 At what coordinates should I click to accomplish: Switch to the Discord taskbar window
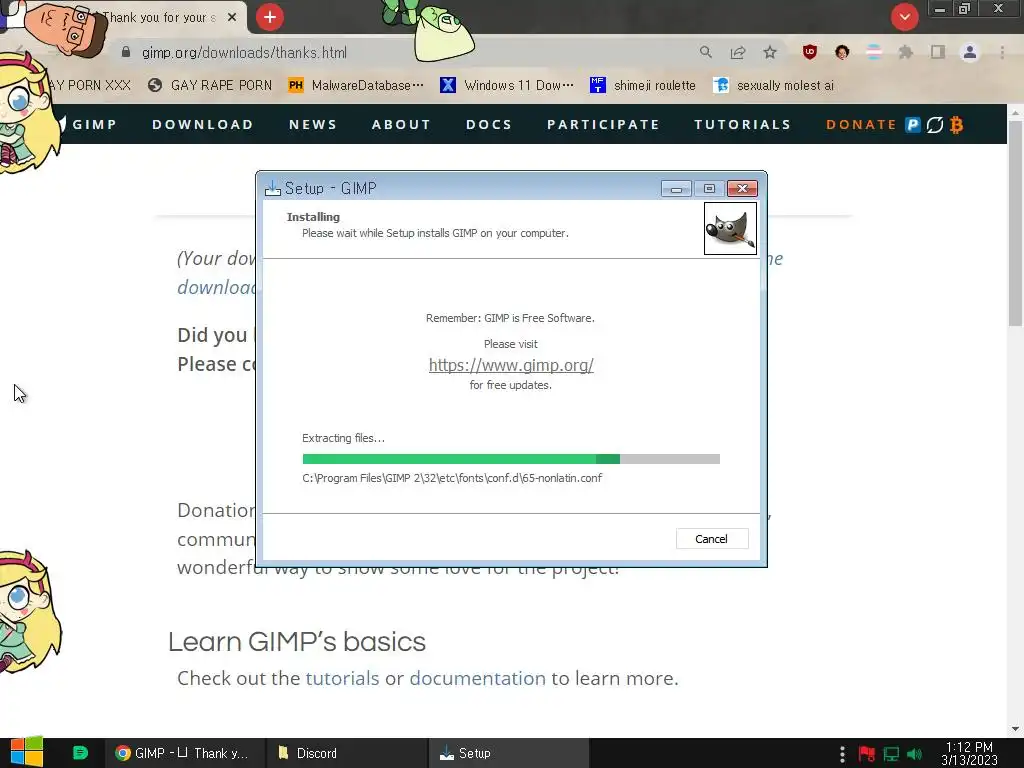(347, 753)
